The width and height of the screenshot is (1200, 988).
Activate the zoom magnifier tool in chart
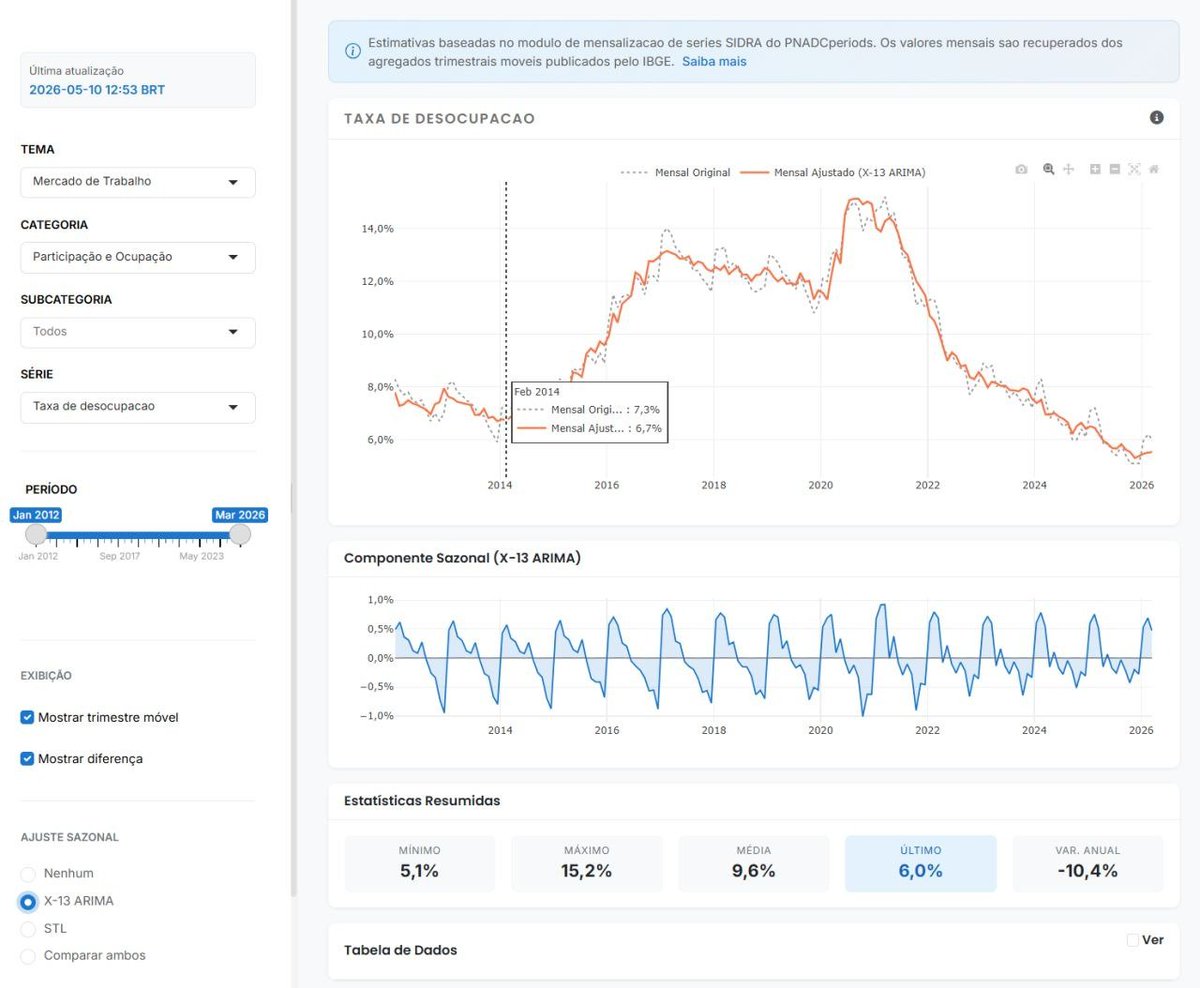[x=1048, y=170]
